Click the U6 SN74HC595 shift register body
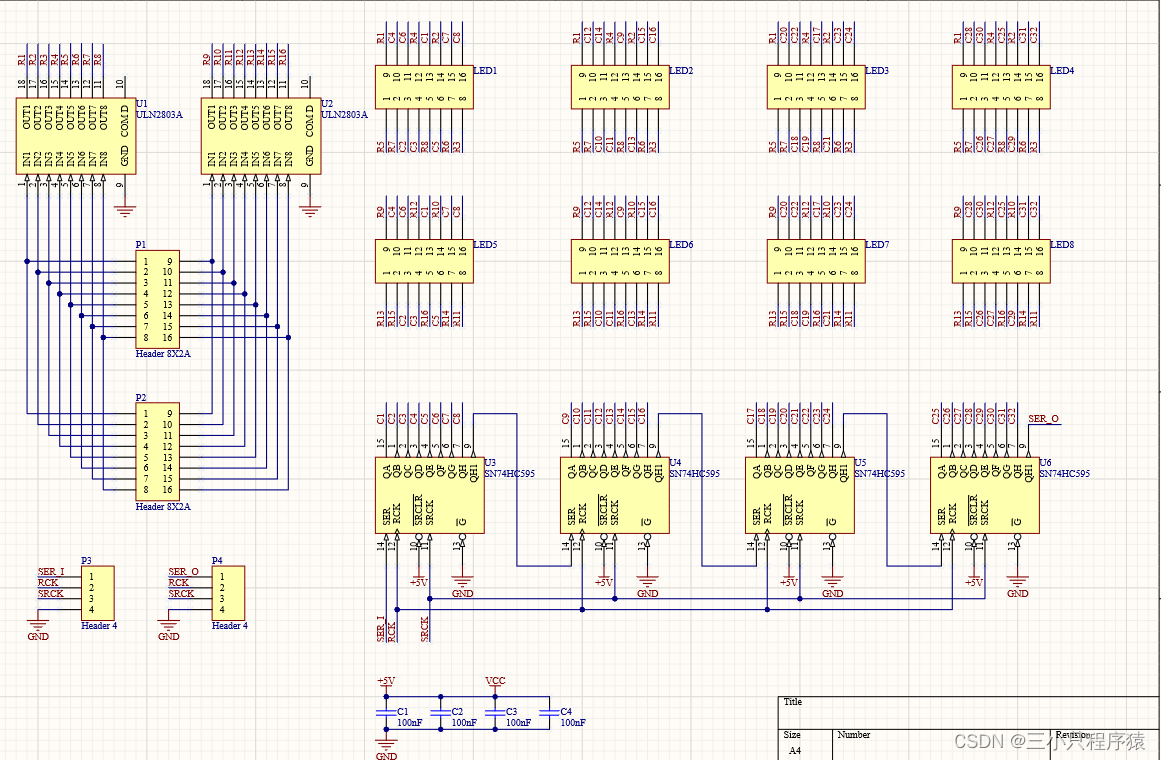The width and height of the screenshot is (1161, 760). (985, 496)
